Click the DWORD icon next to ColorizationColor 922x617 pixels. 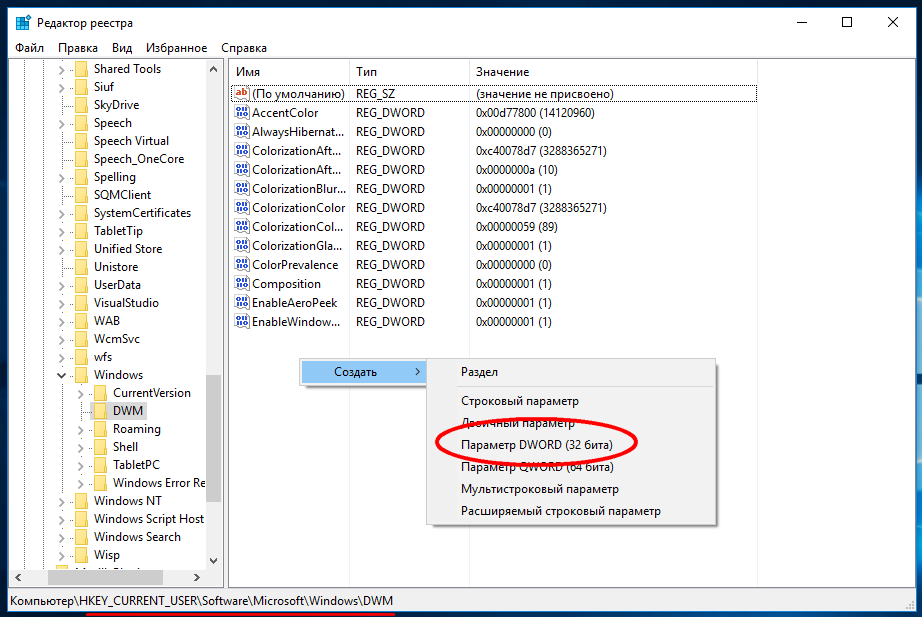click(242, 208)
